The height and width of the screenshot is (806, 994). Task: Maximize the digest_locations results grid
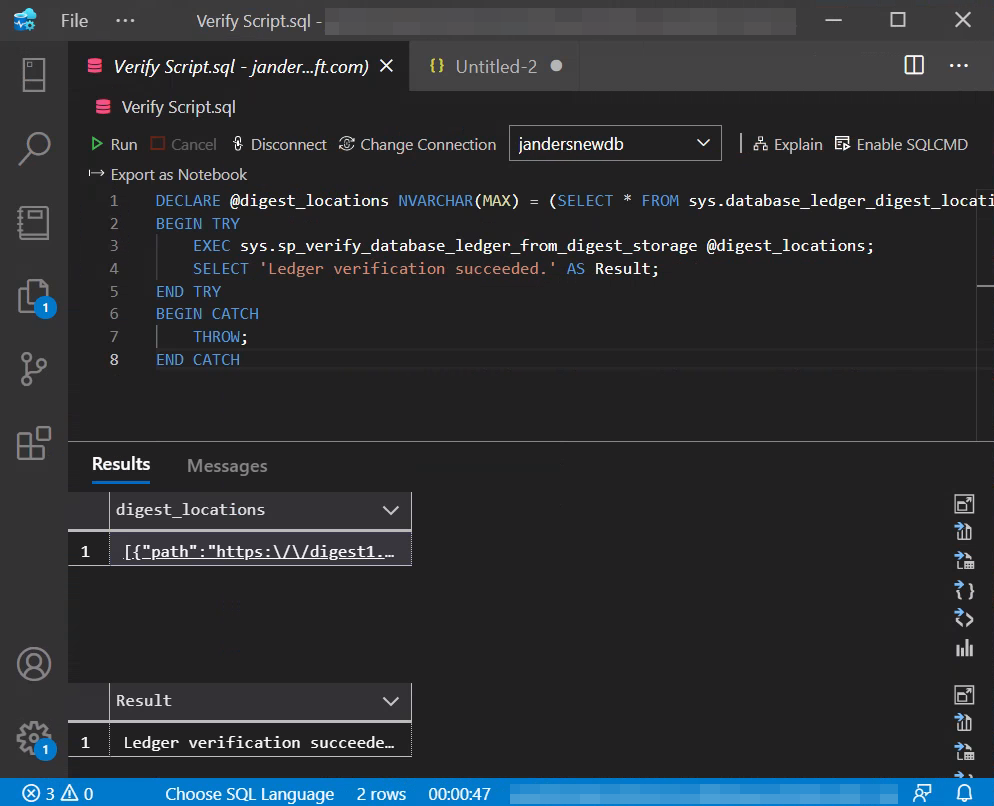click(963, 503)
